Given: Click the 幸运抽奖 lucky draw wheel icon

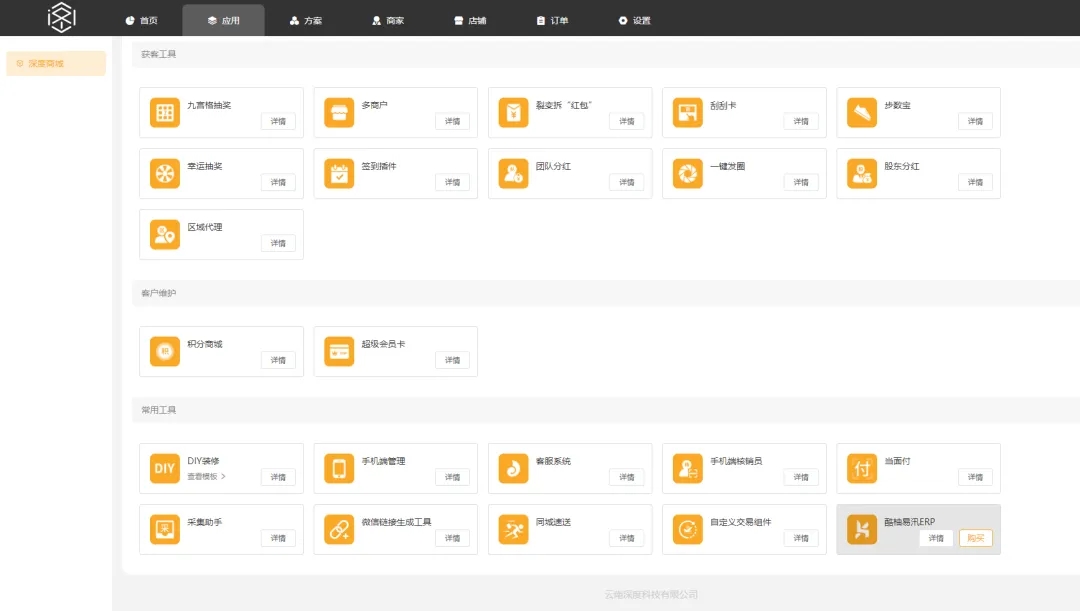Looking at the screenshot, I should [164, 172].
